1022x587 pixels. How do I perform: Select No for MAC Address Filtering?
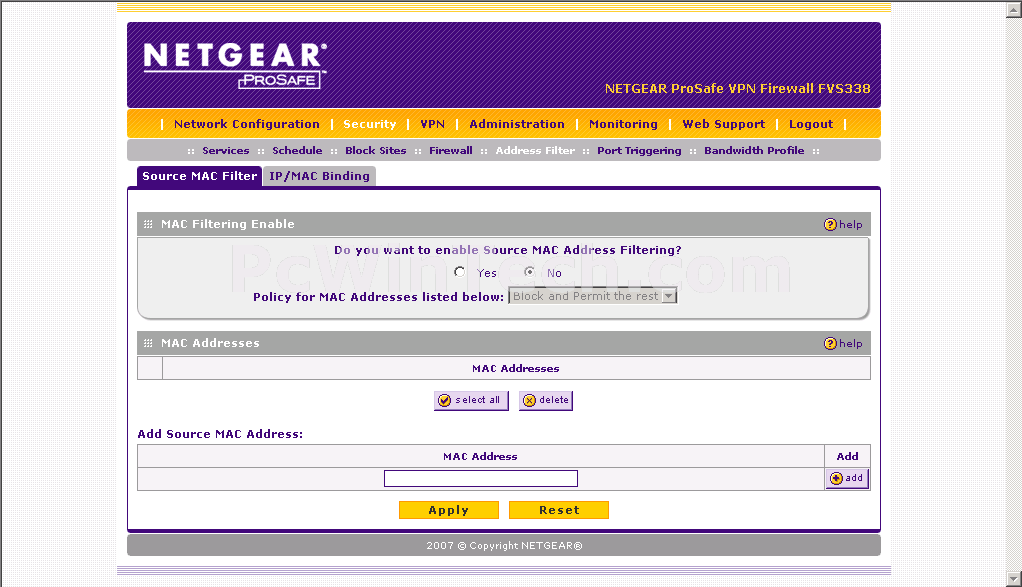[x=529, y=272]
